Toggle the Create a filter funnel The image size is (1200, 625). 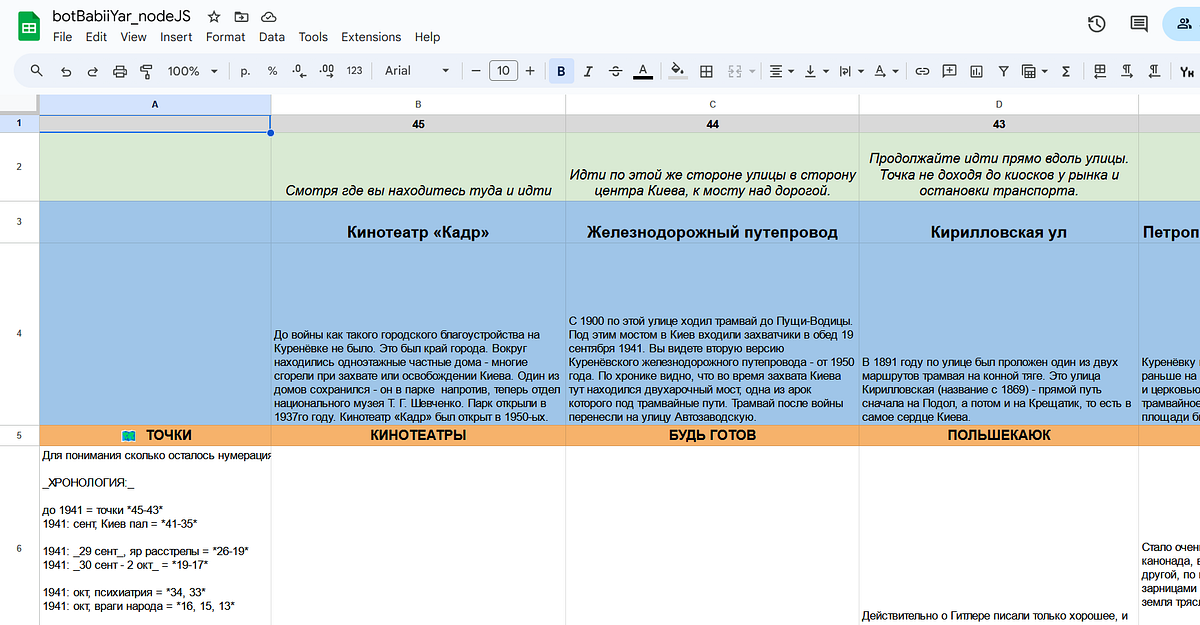coord(1004,71)
